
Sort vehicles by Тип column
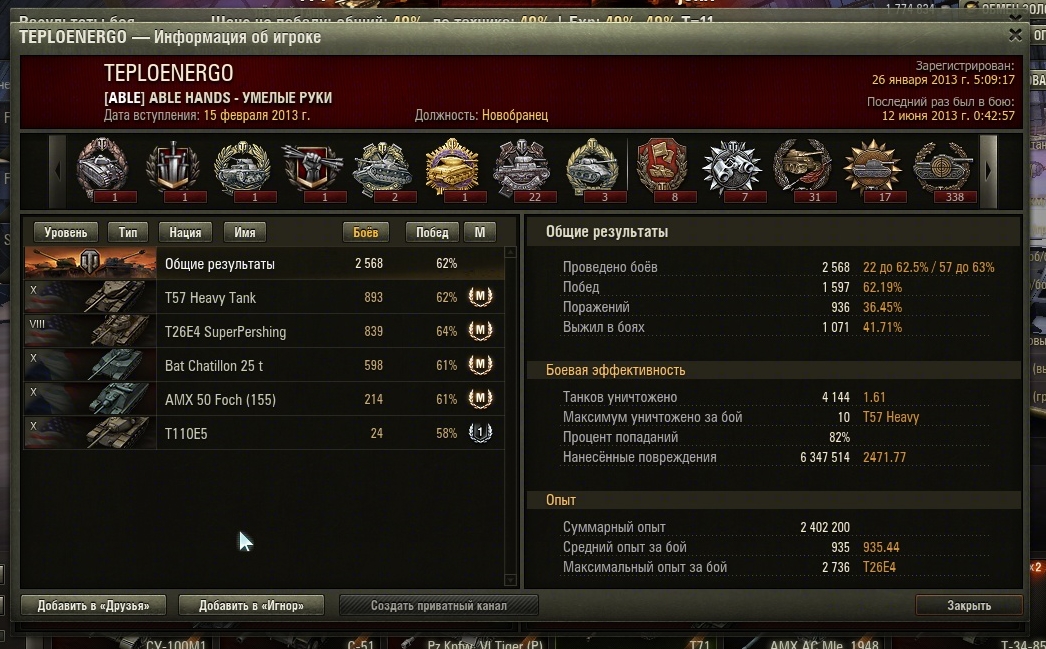point(127,232)
